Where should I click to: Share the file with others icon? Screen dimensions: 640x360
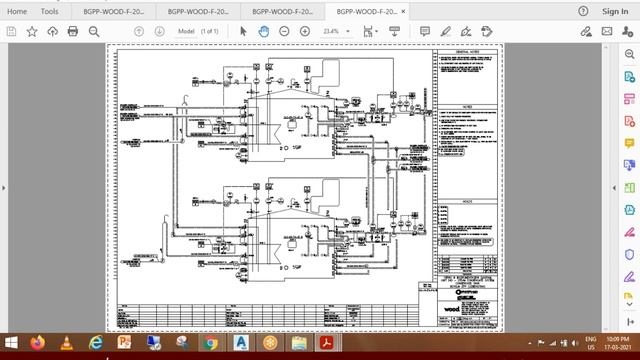[x=627, y=31]
